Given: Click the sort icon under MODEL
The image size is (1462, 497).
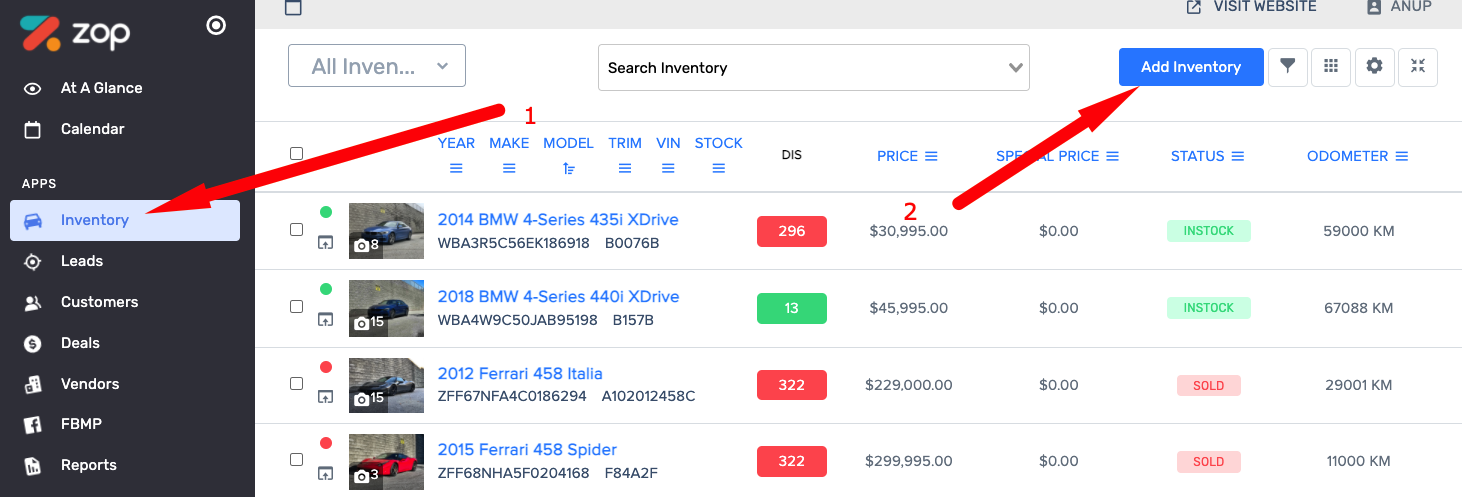Looking at the screenshot, I should click(x=569, y=169).
